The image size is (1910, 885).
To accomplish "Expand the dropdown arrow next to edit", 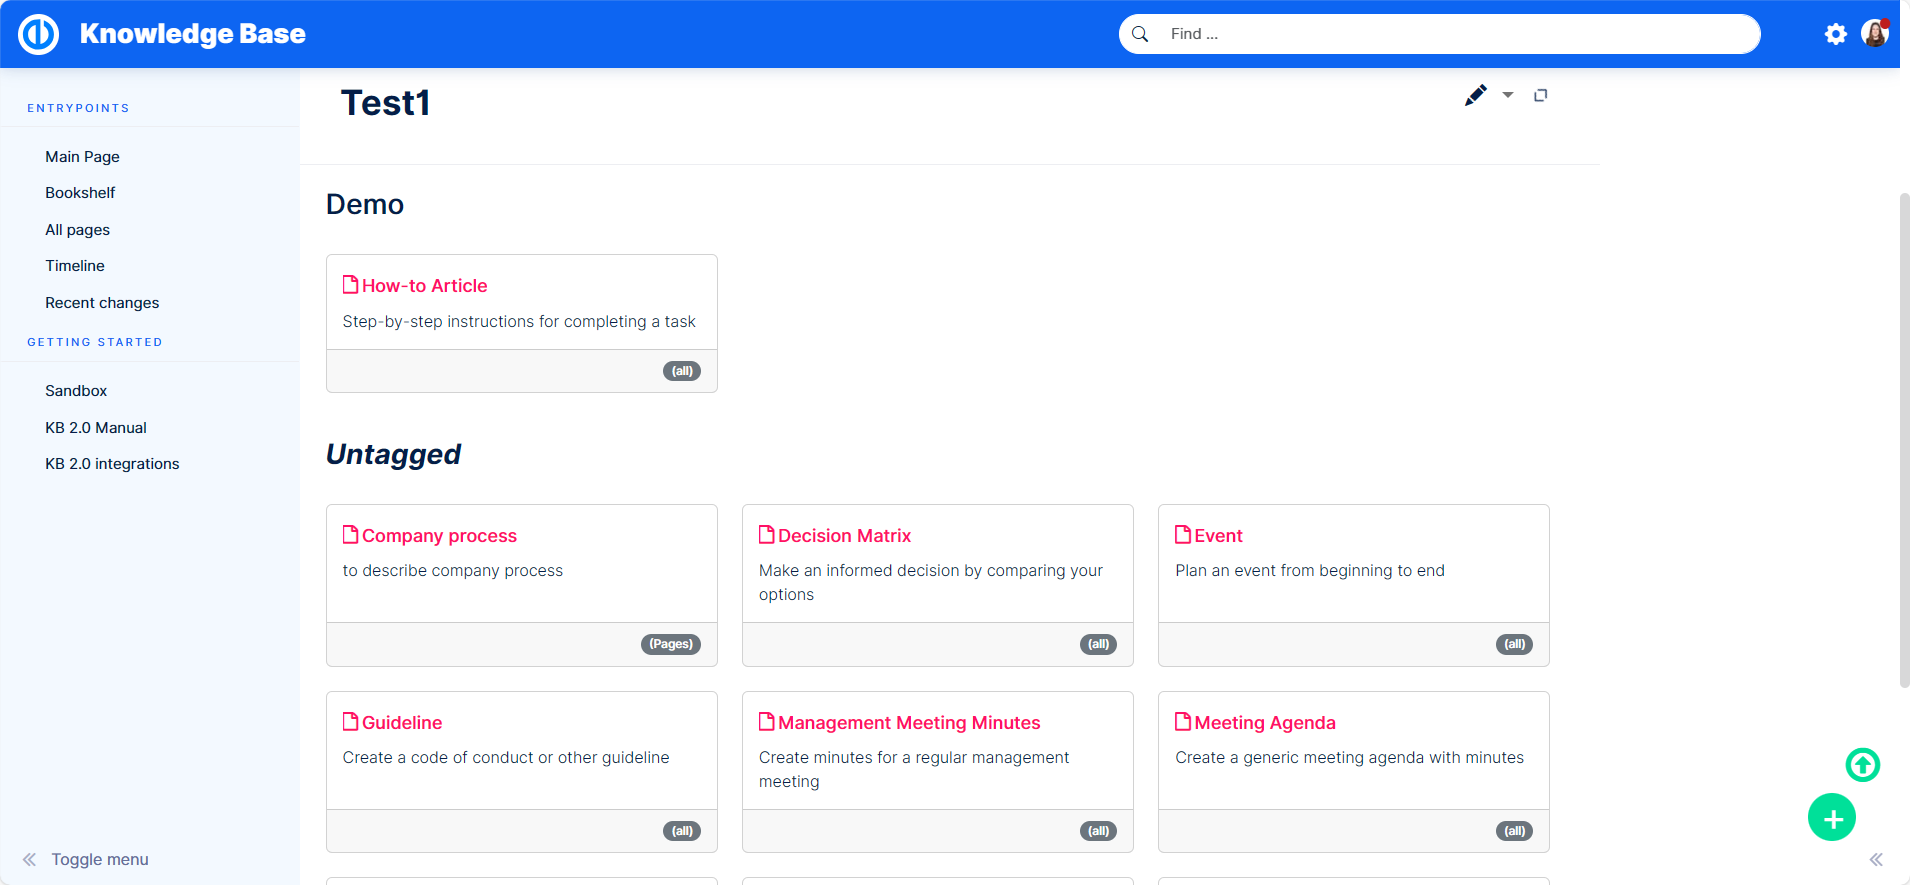I will coord(1508,95).
